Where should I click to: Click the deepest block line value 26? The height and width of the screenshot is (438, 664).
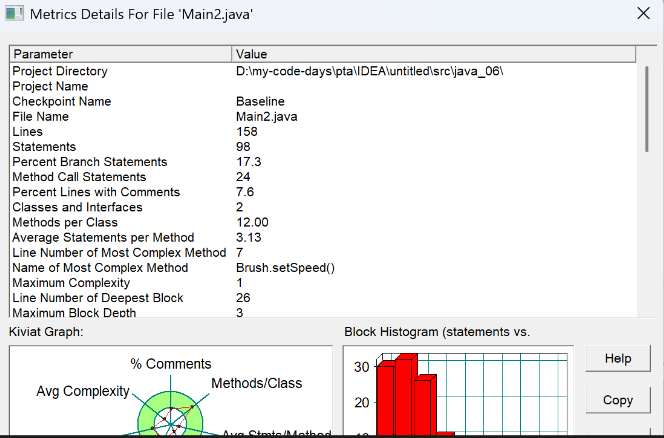coord(243,298)
